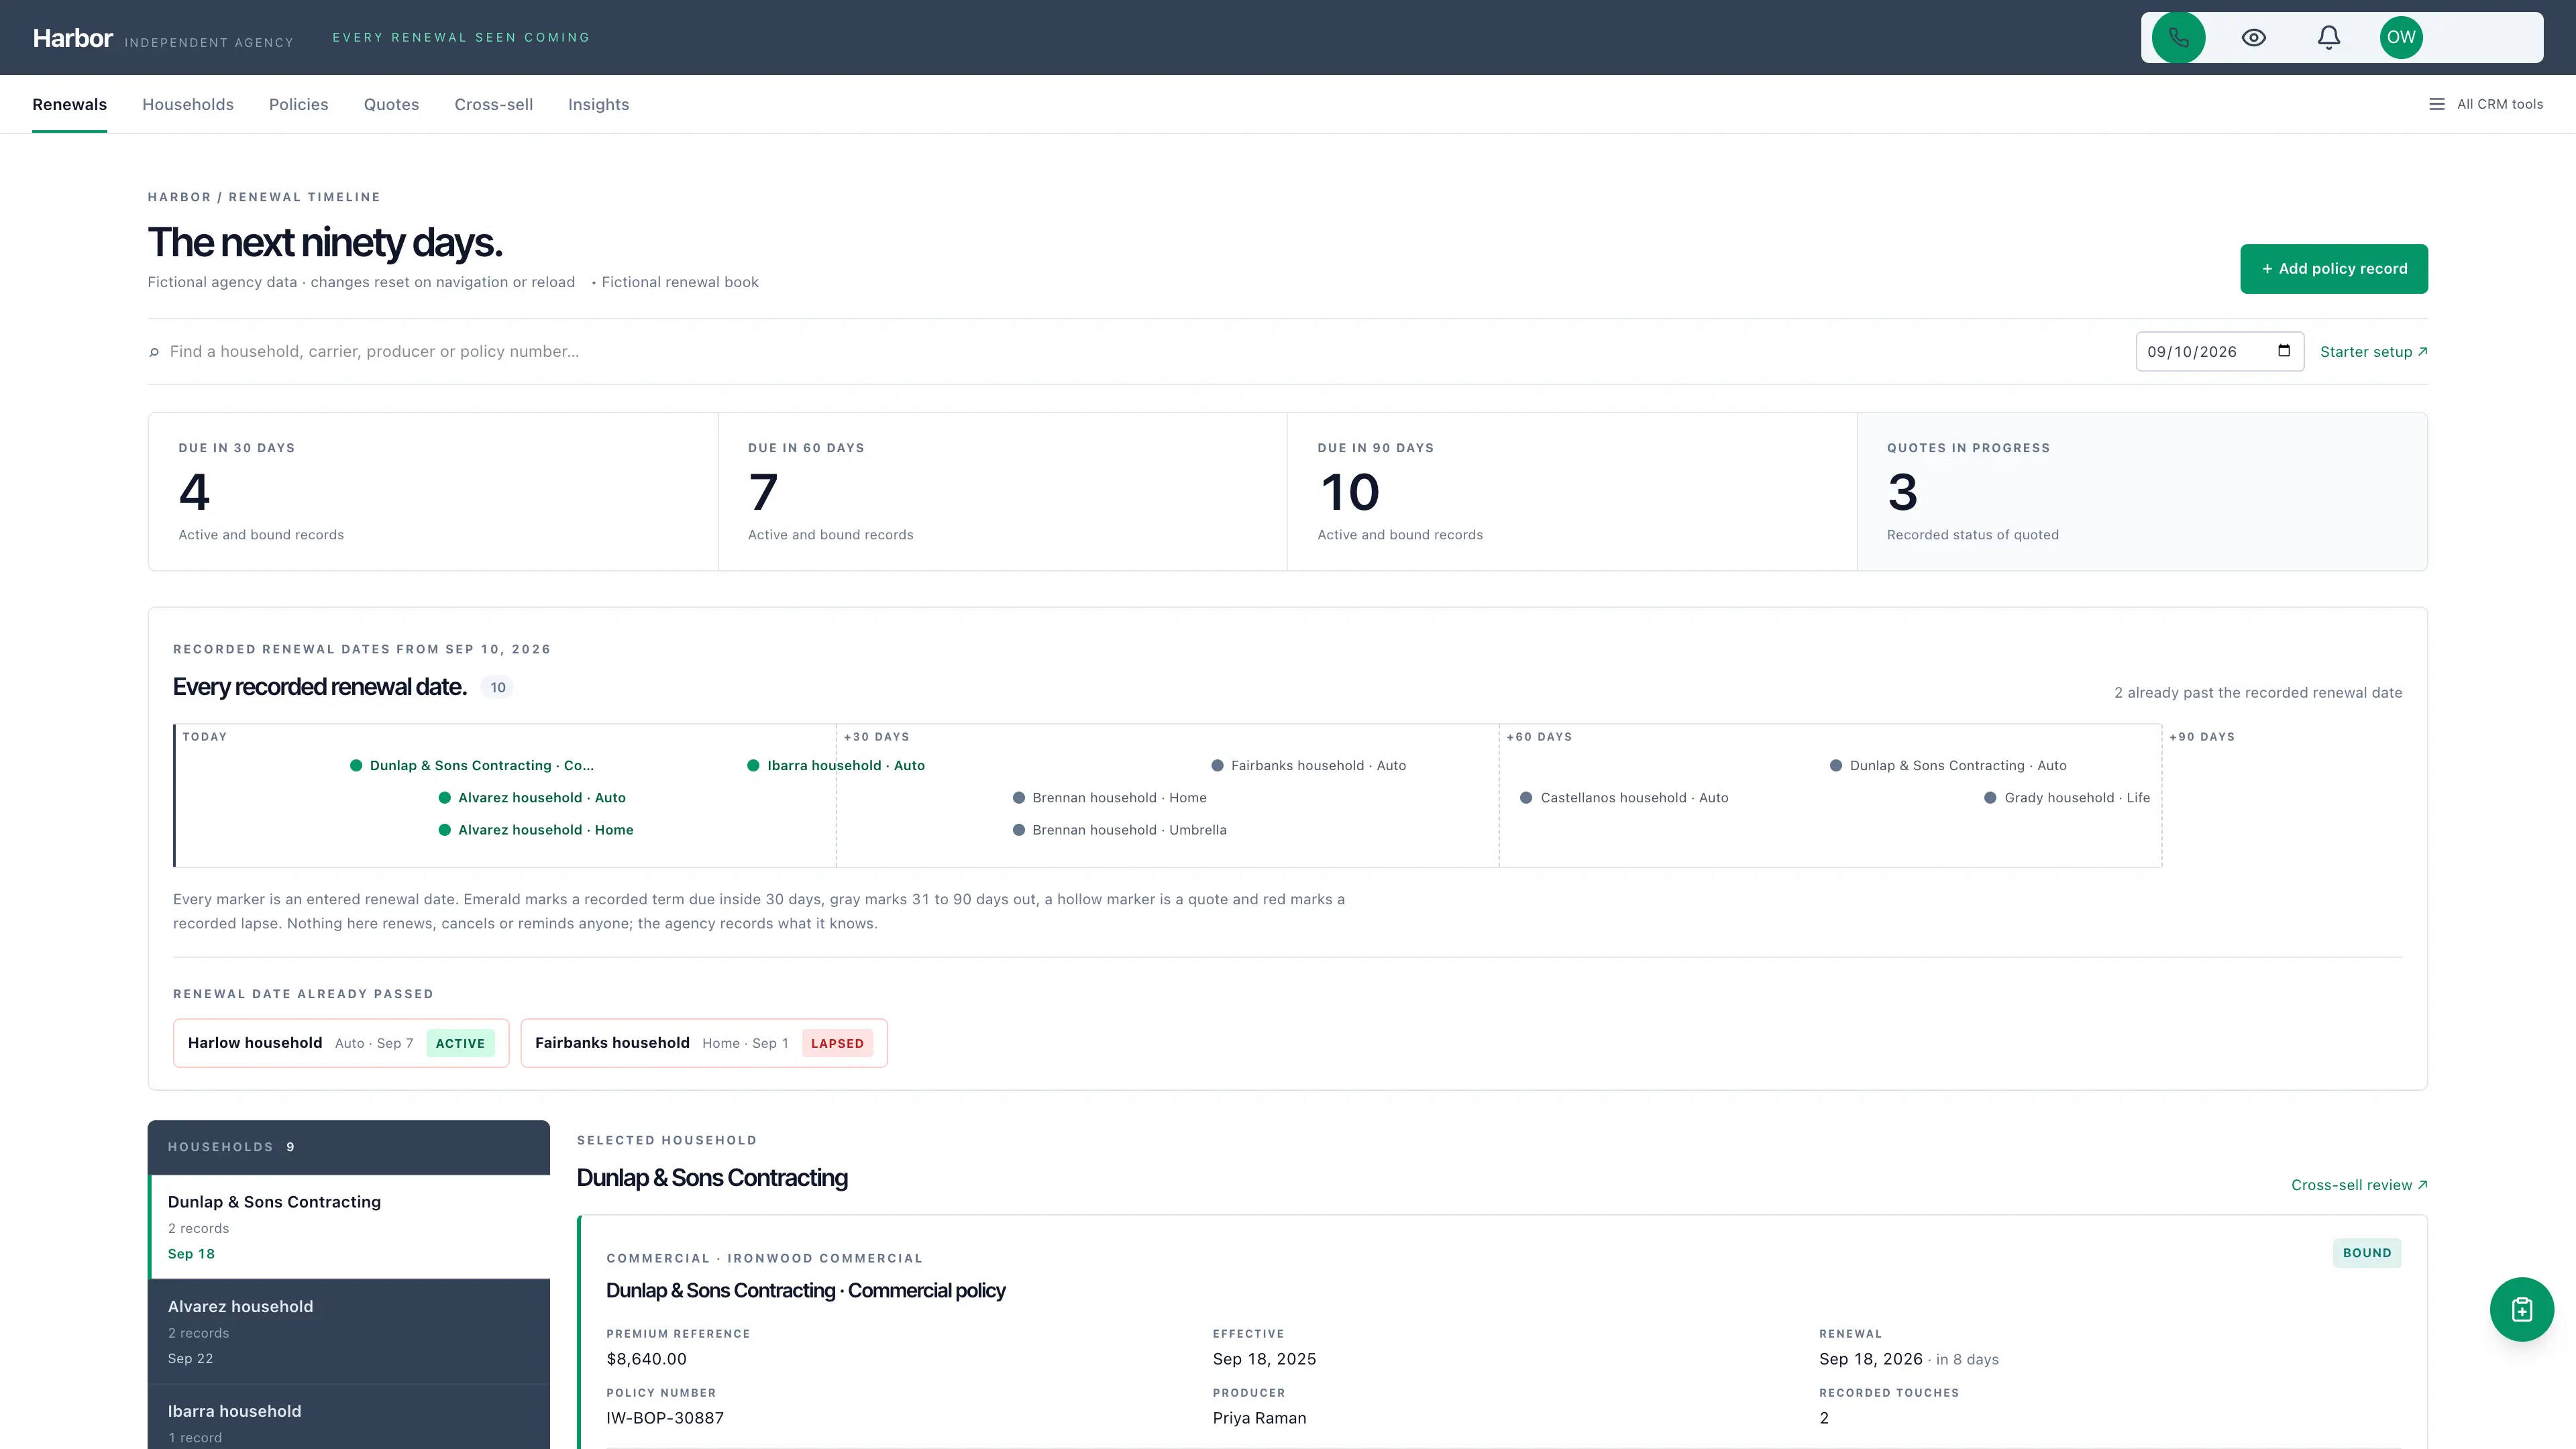2576x1449 pixels.
Task: Select the Brennan household Home timeline marker
Action: point(1109,798)
